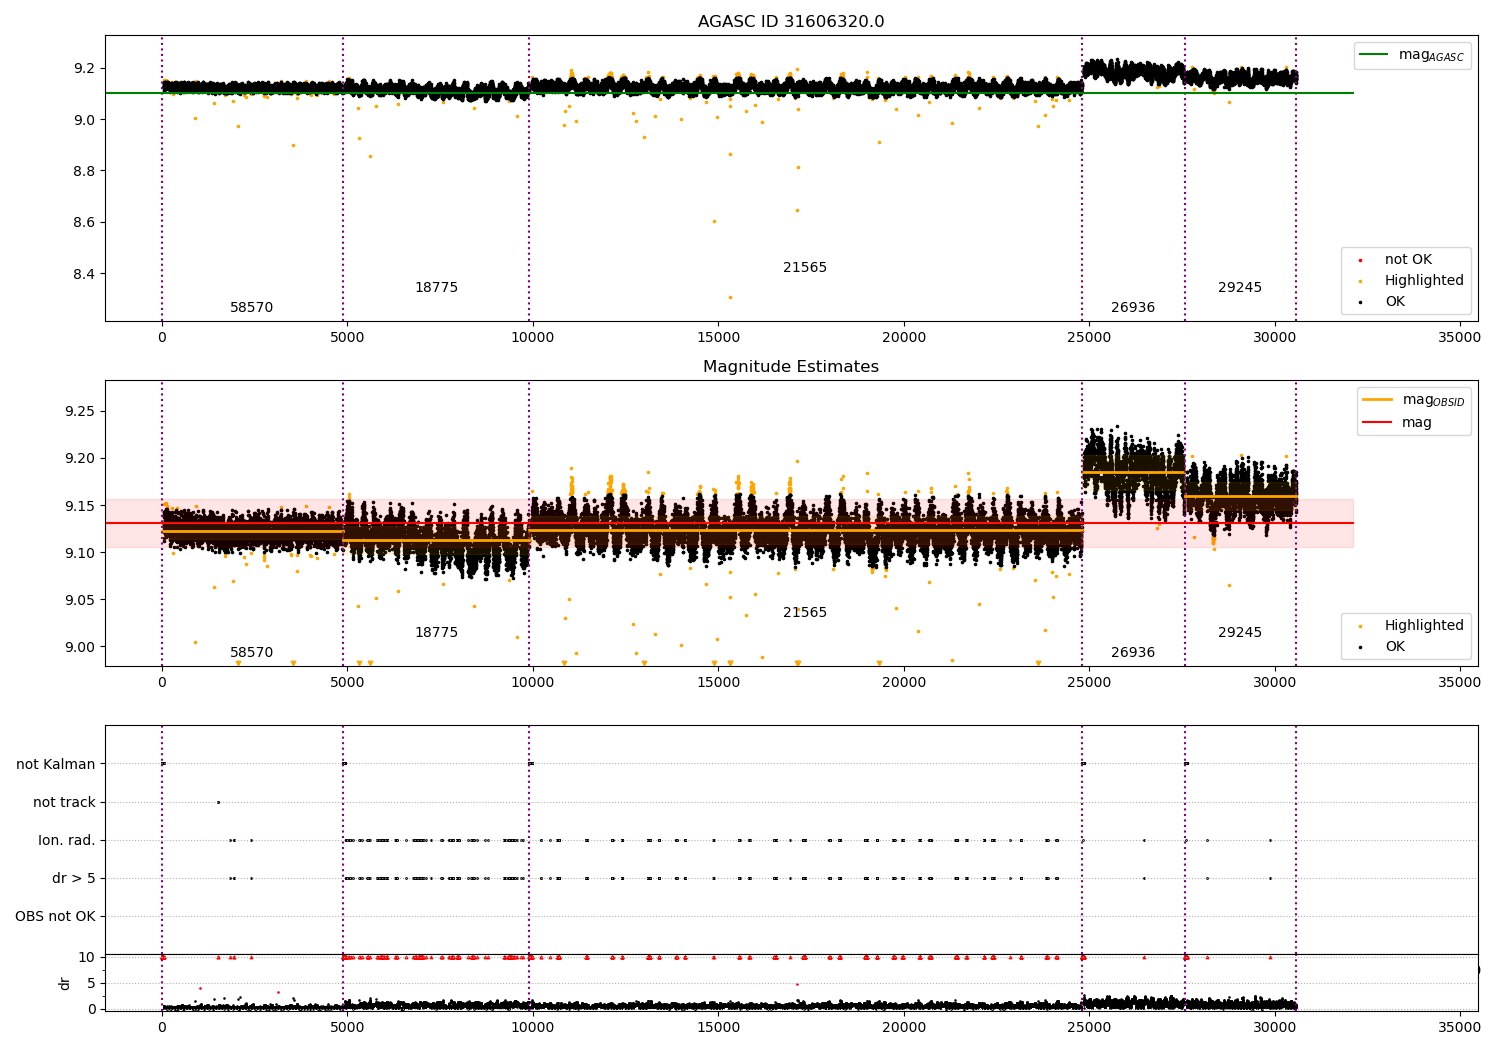Click the y-axis tick 9.20 in the middle plot
Image resolution: width=1500 pixels, height=1050 pixels.
tap(81, 459)
